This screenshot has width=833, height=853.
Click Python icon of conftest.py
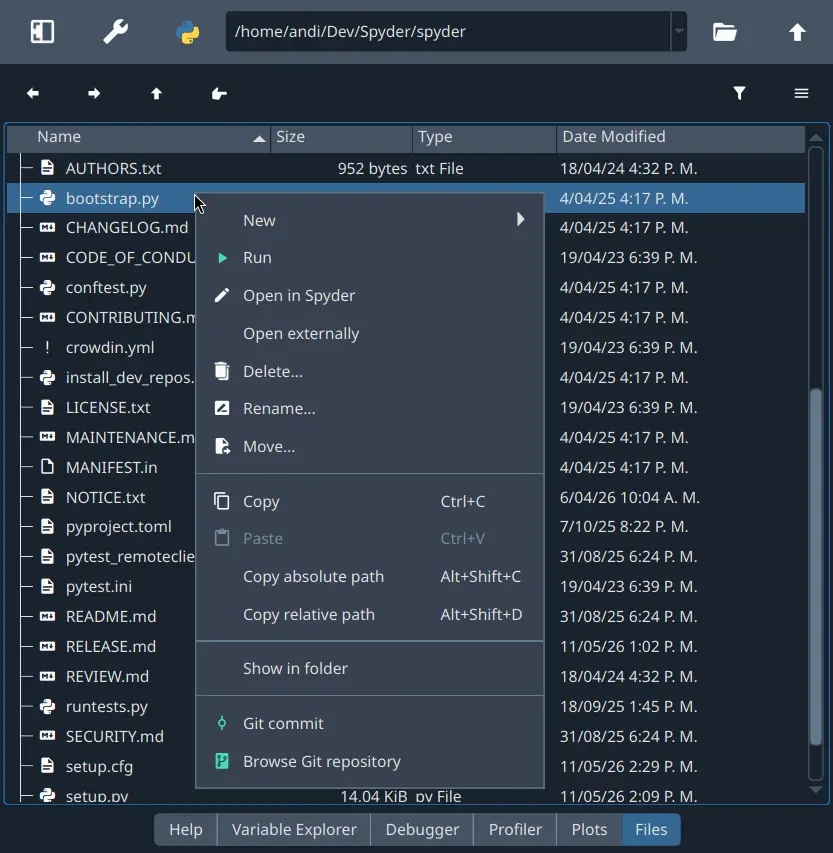coord(47,287)
